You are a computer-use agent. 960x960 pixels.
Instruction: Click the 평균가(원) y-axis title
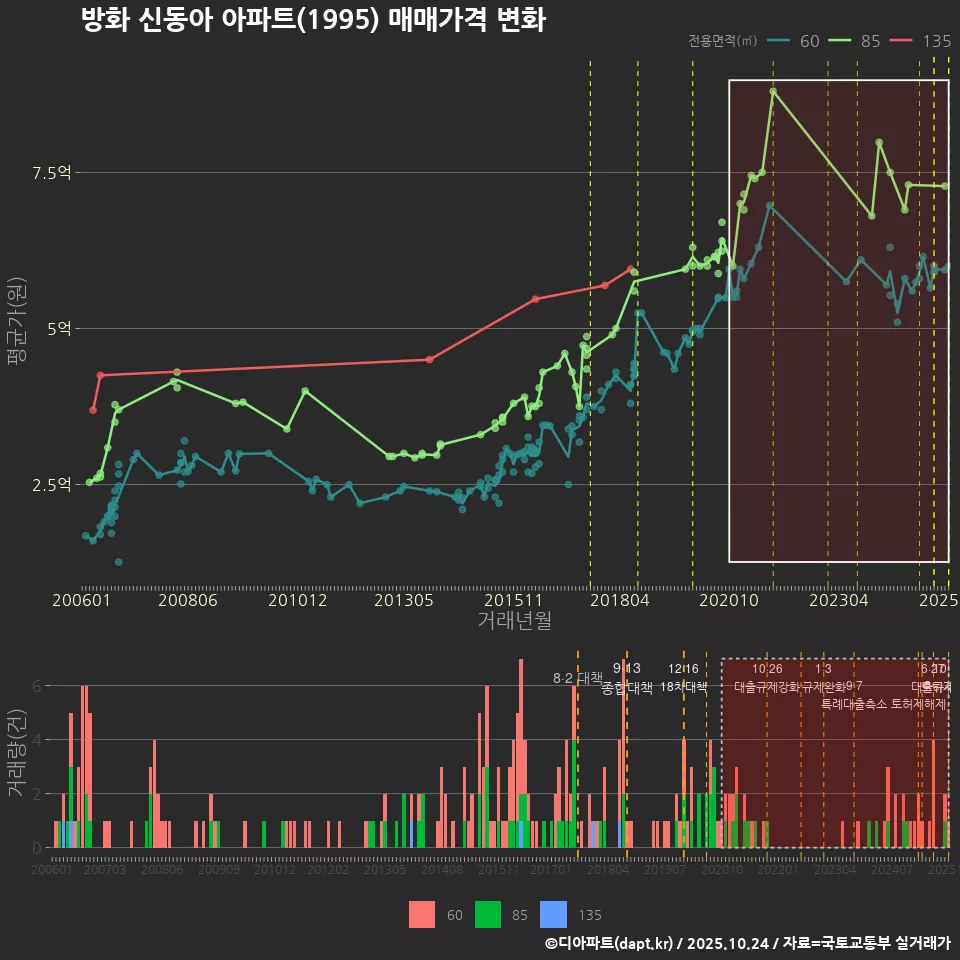tap(15, 327)
